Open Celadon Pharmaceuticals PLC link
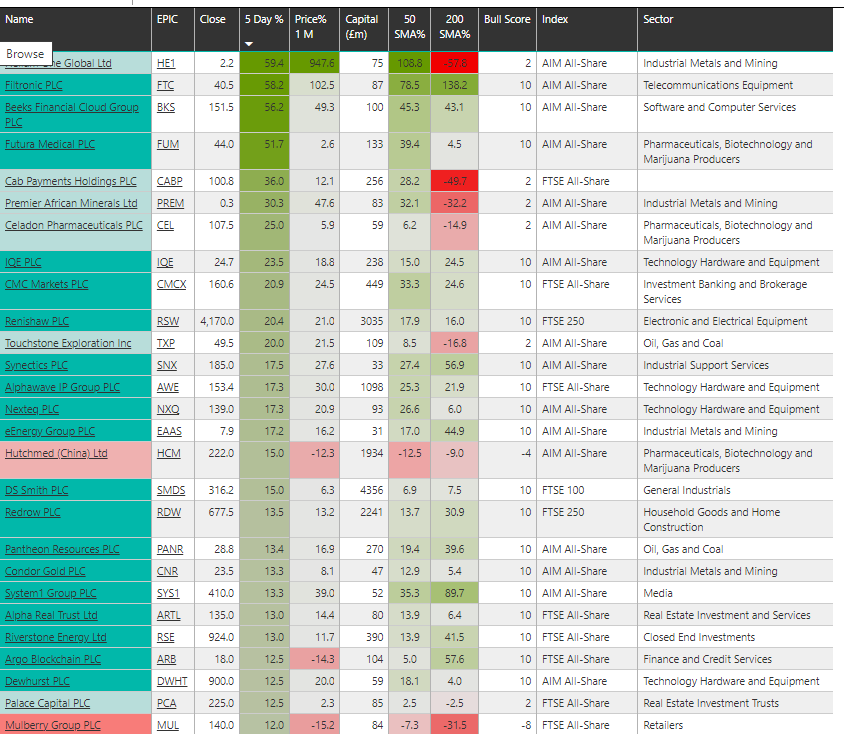Image resolution: width=844 pixels, height=734 pixels. pos(74,225)
